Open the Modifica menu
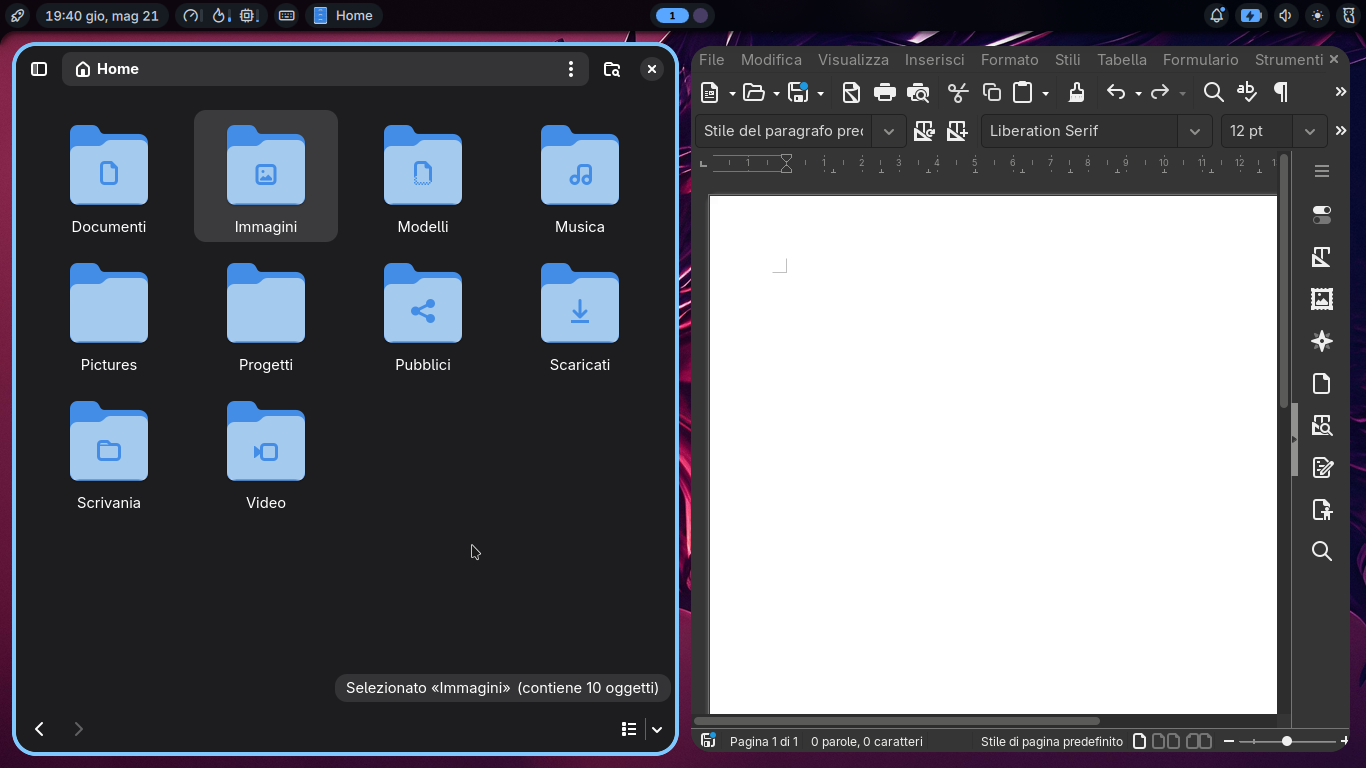 point(771,60)
